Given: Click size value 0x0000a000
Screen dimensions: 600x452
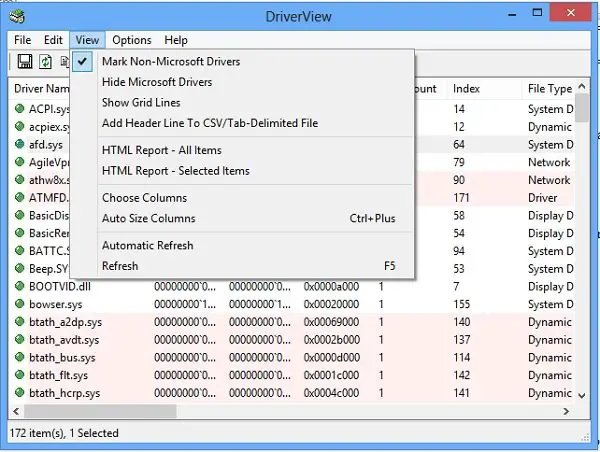Looking at the screenshot, I should pos(331,286).
